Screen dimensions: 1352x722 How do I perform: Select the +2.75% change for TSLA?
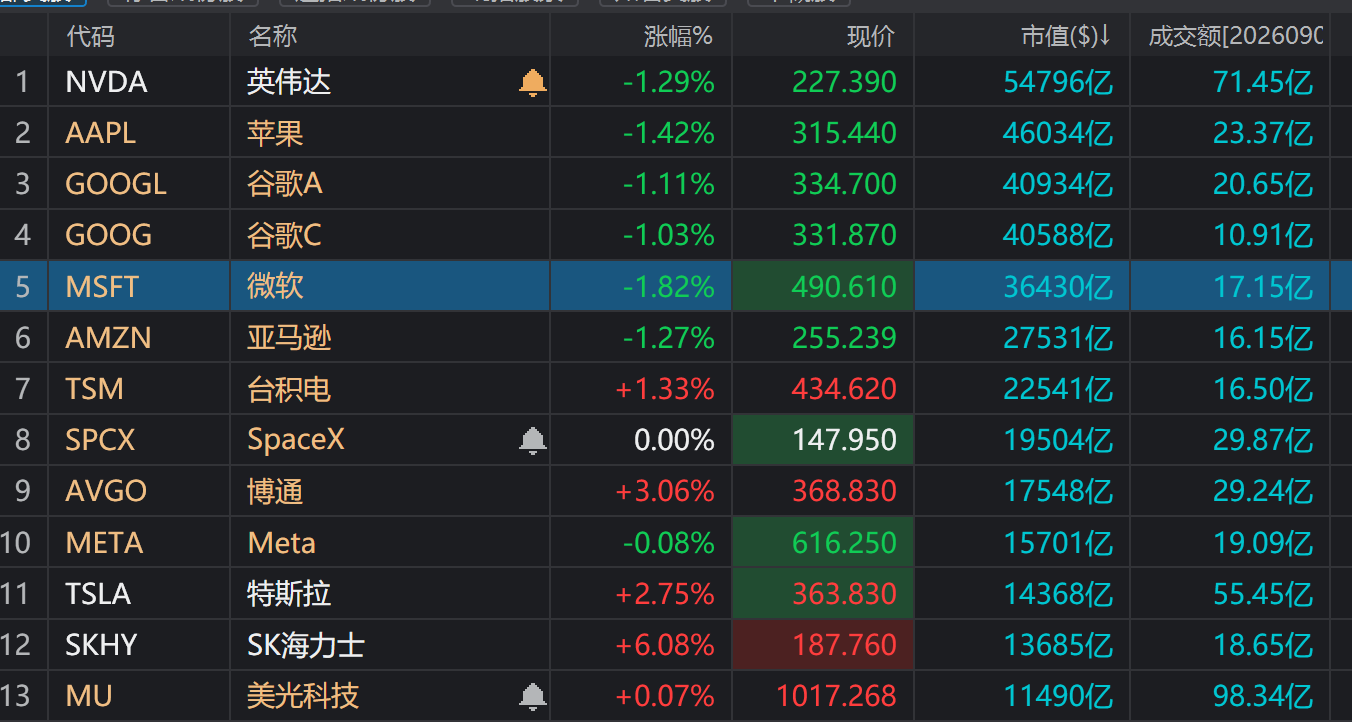(666, 594)
